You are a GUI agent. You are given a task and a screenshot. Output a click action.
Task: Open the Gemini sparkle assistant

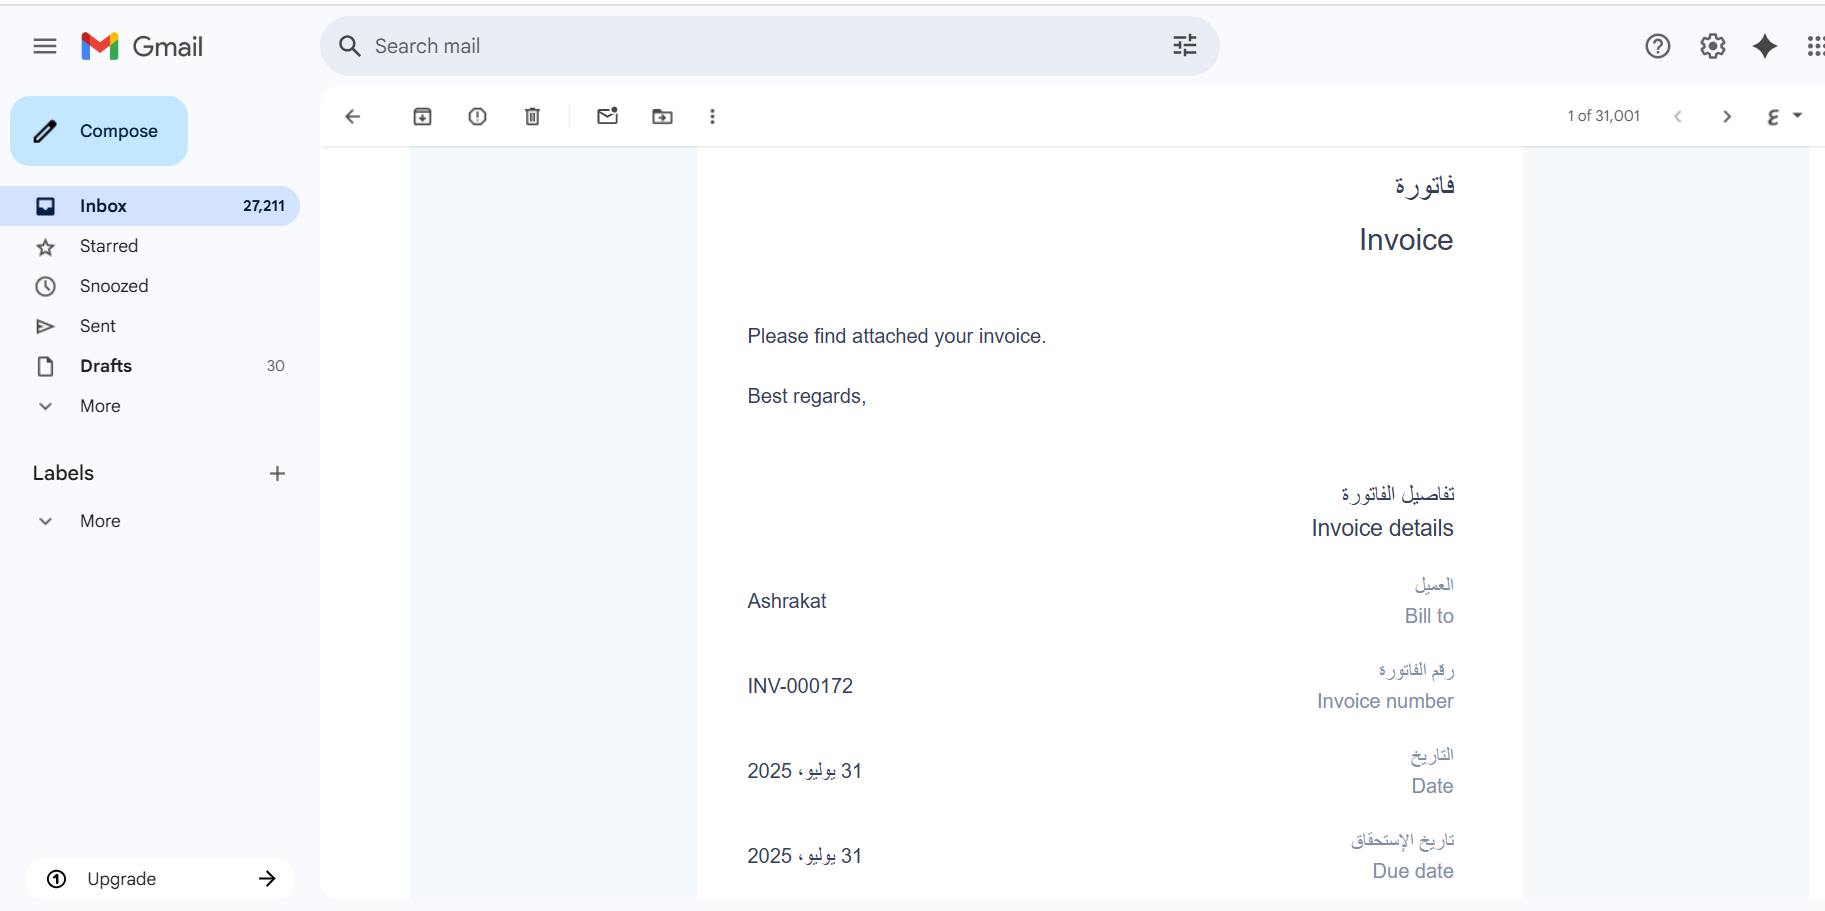point(1765,46)
